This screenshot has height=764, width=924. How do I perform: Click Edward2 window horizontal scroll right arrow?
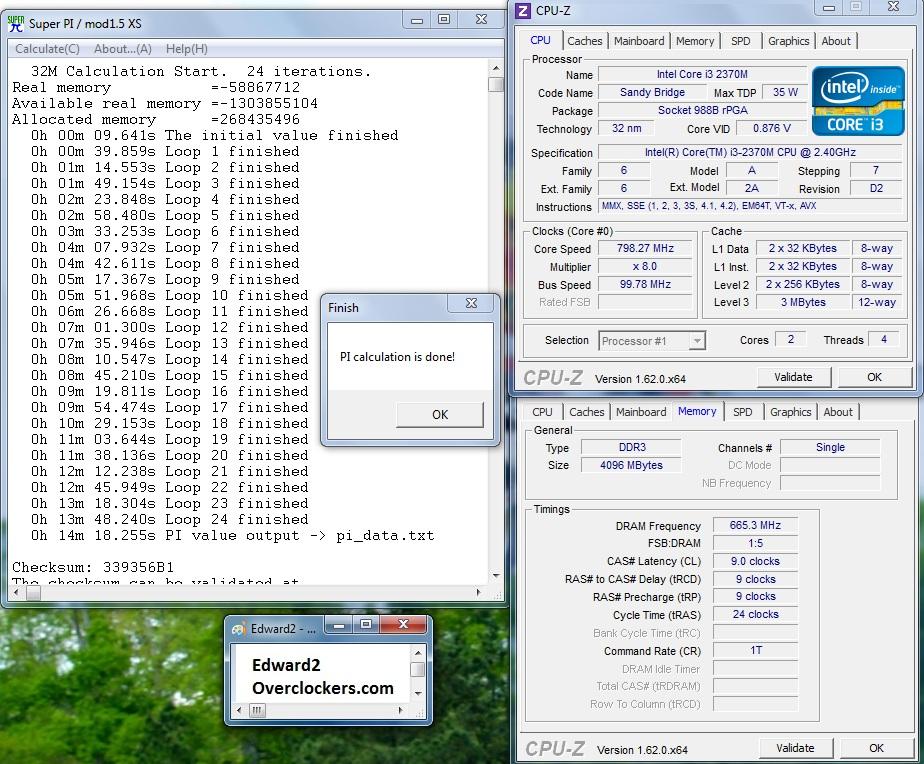(x=401, y=710)
